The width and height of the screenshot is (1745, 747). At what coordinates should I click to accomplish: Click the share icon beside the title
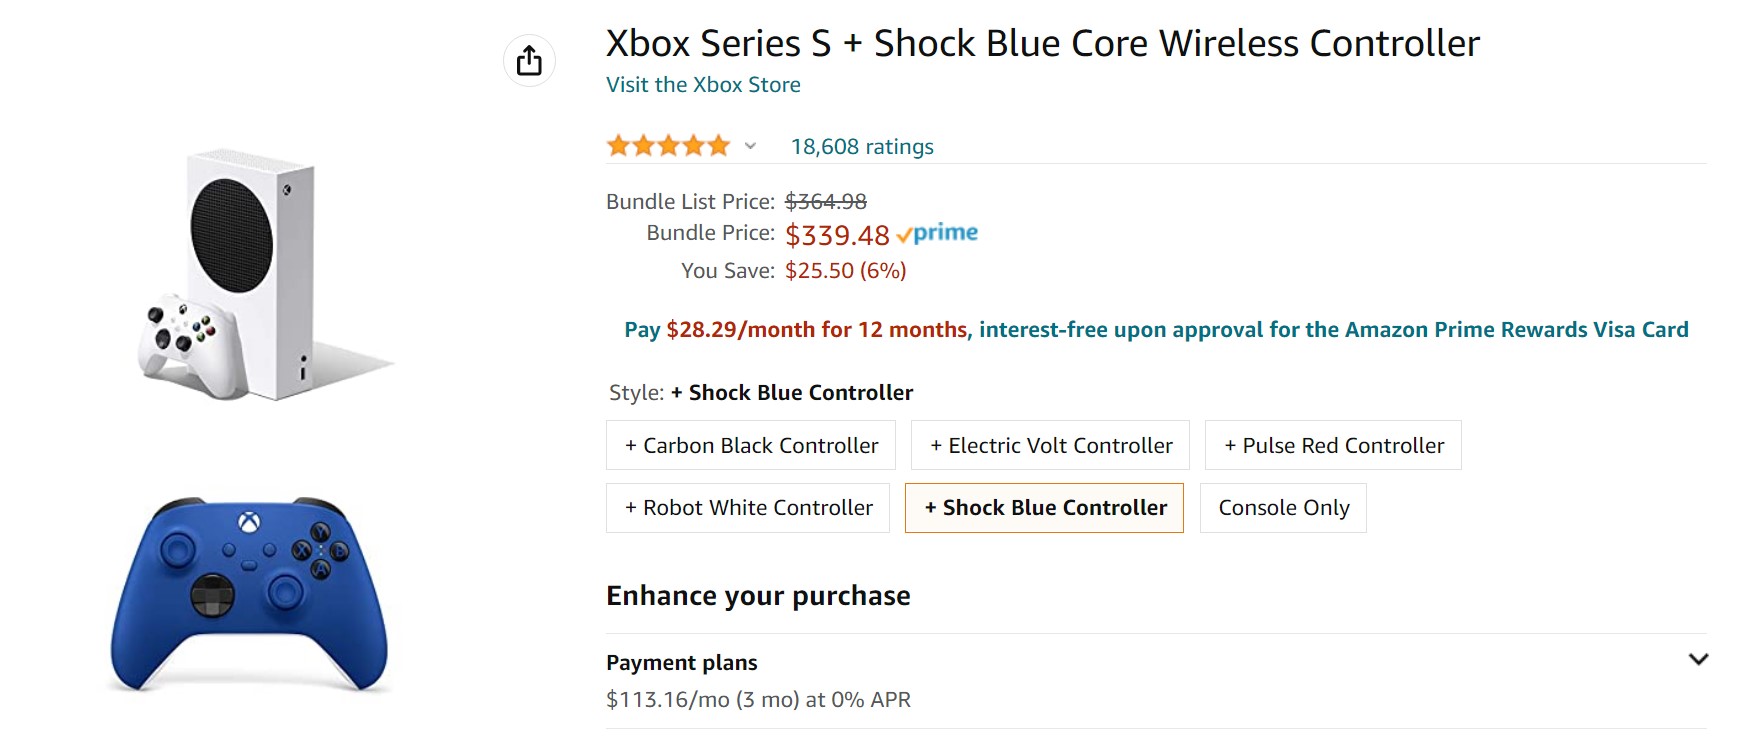[x=529, y=61]
